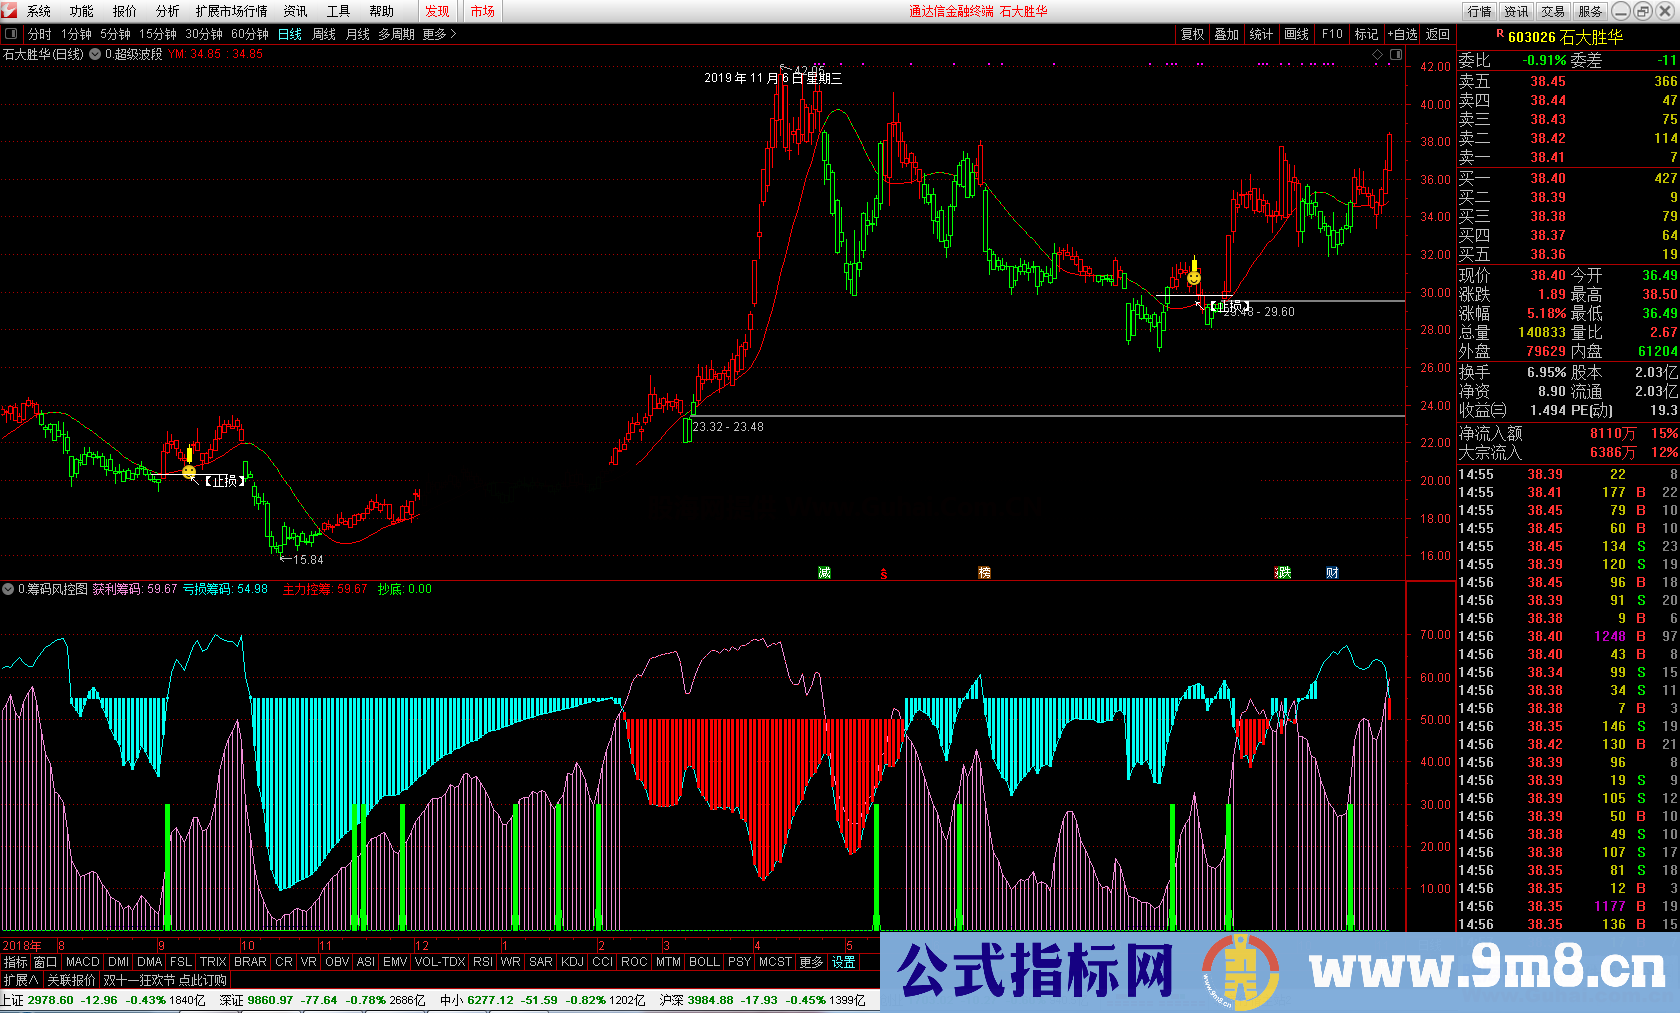
Task: Toggle the side panel icon left of 分时
Action: pos(11,34)
